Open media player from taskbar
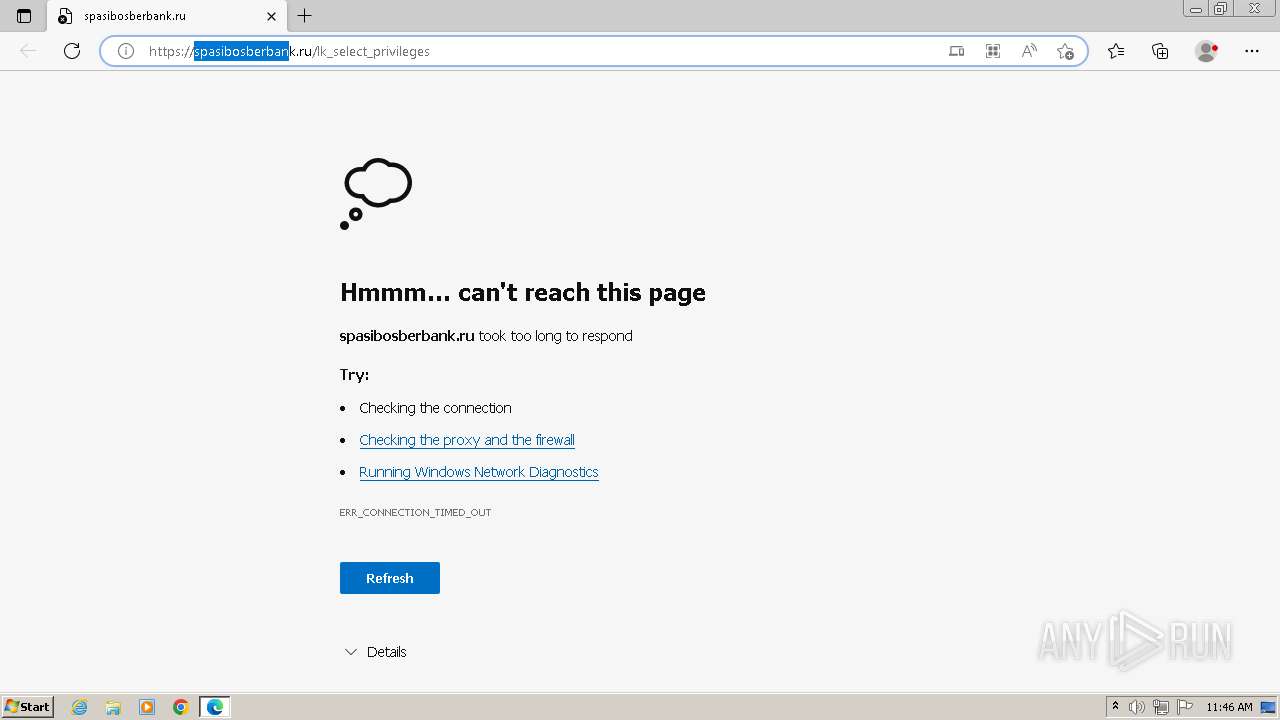This screenshot has height=720, width=1280. coord(147,707)
